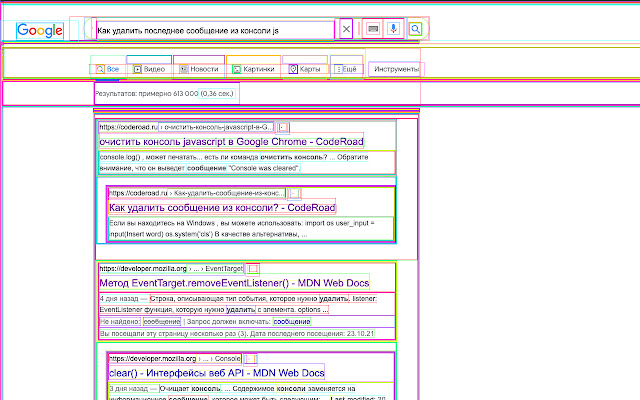
Task: Select the Все search tab
Action: (x=108, y=69)
